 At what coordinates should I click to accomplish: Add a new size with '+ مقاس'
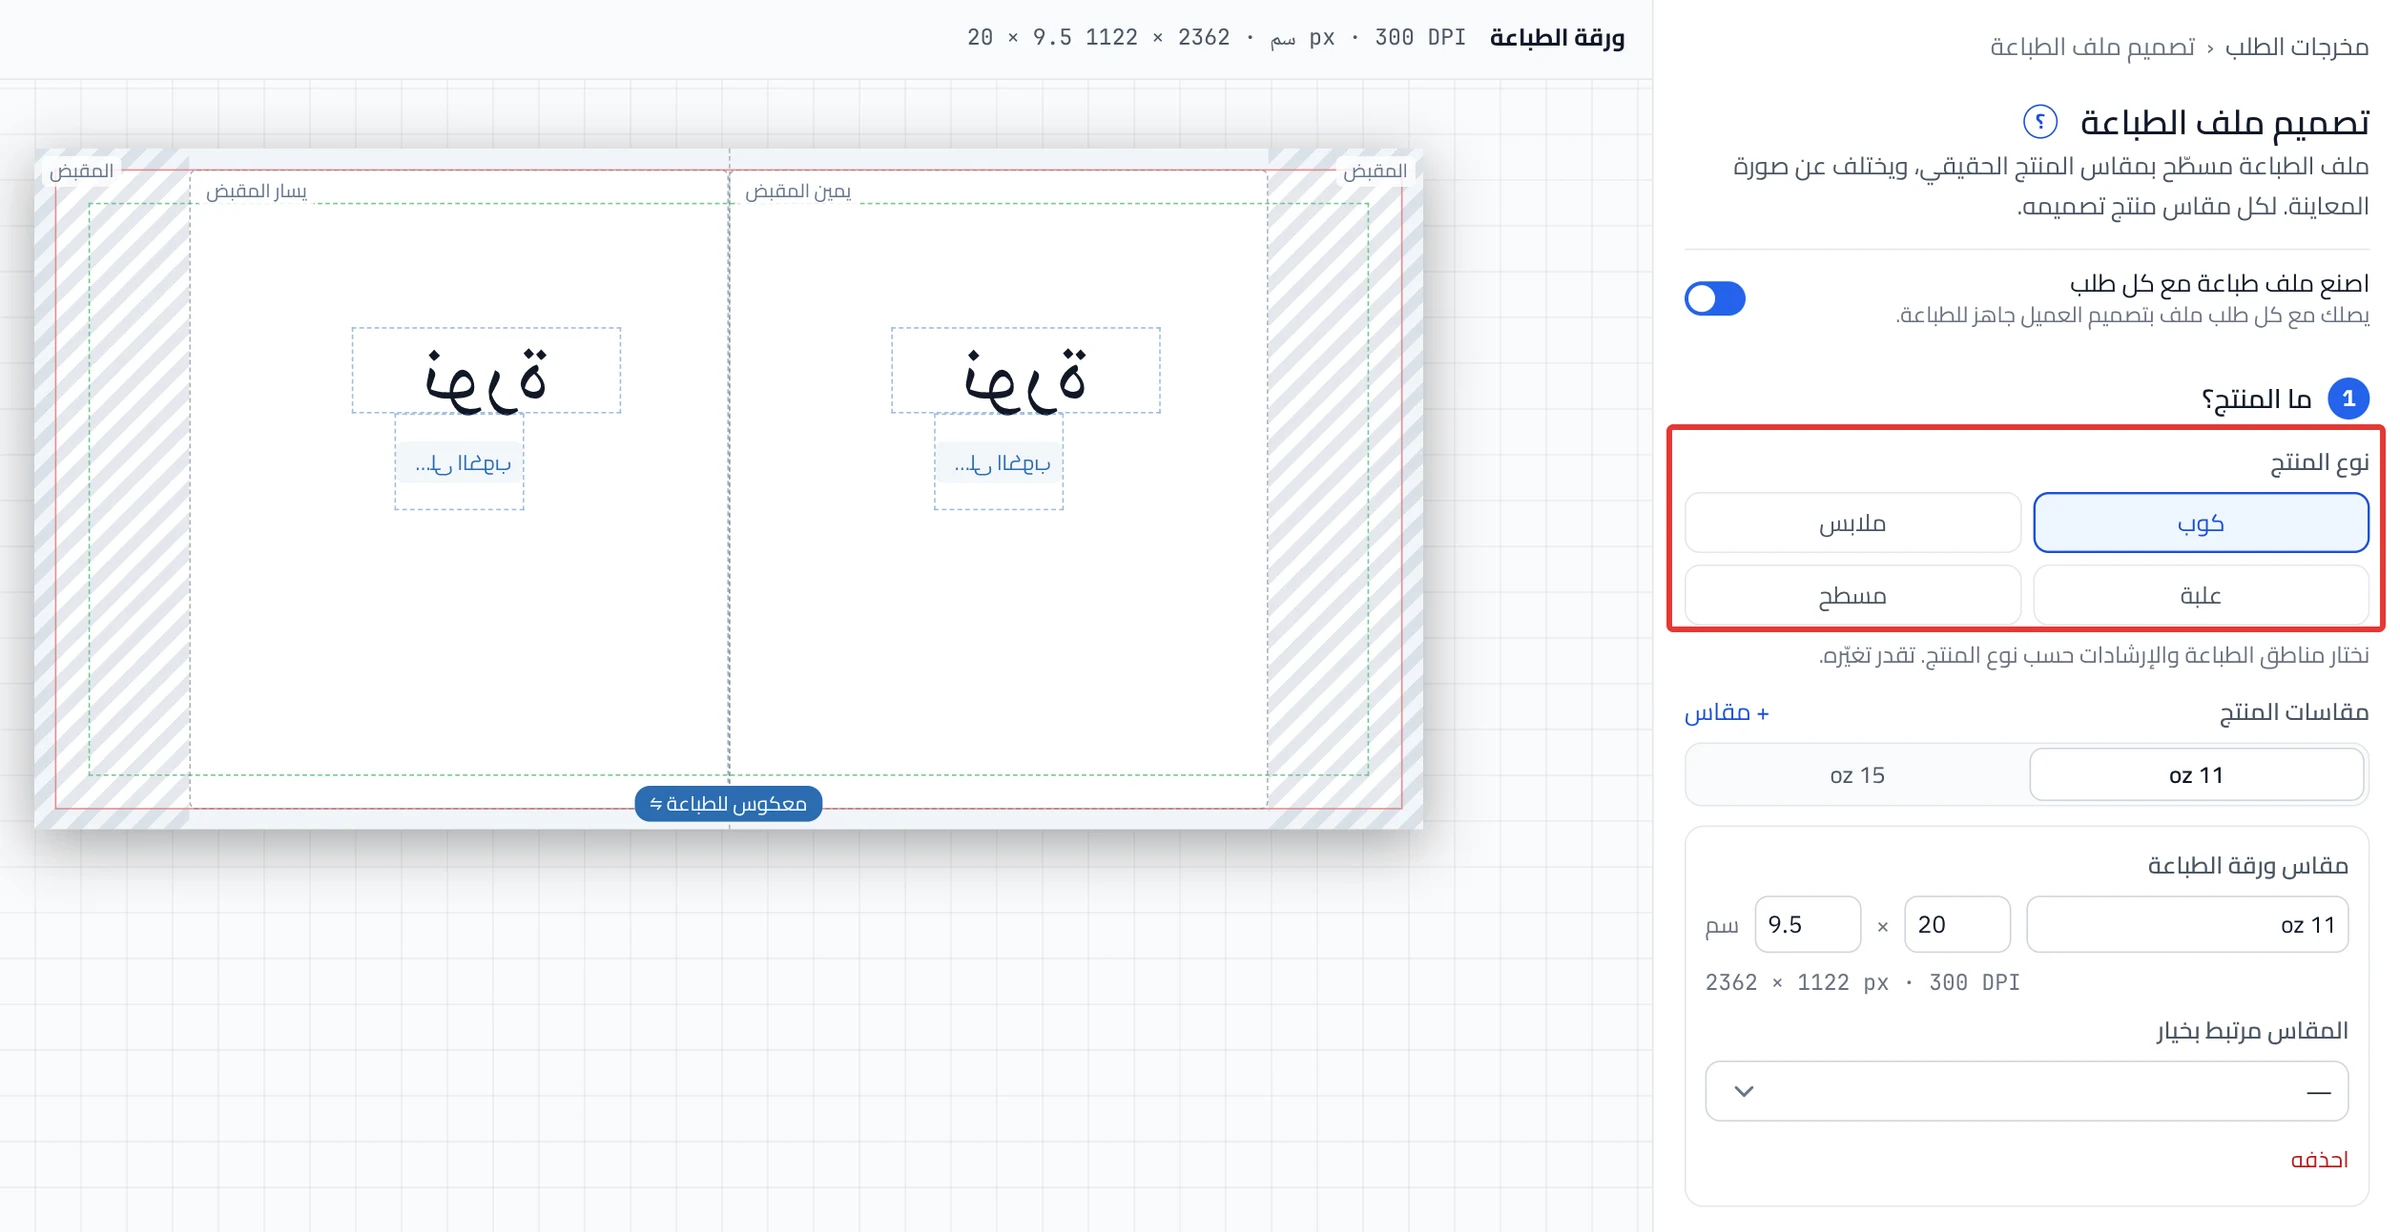coord(1727,712)
